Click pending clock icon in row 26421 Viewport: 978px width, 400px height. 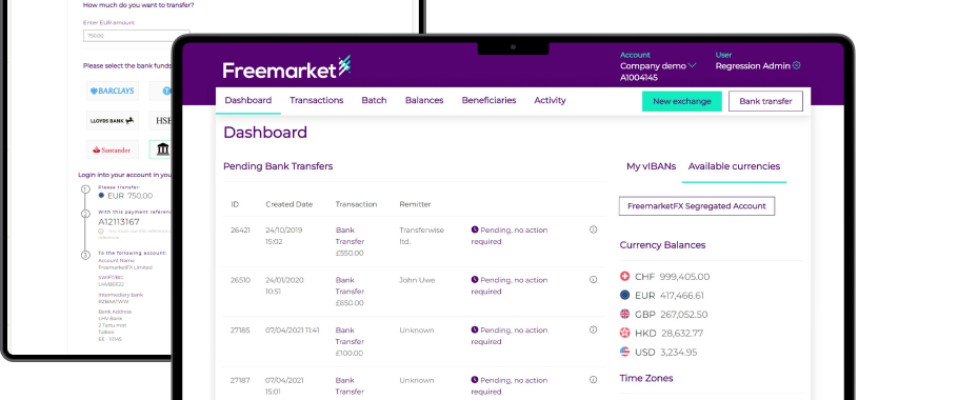(475, 230)
